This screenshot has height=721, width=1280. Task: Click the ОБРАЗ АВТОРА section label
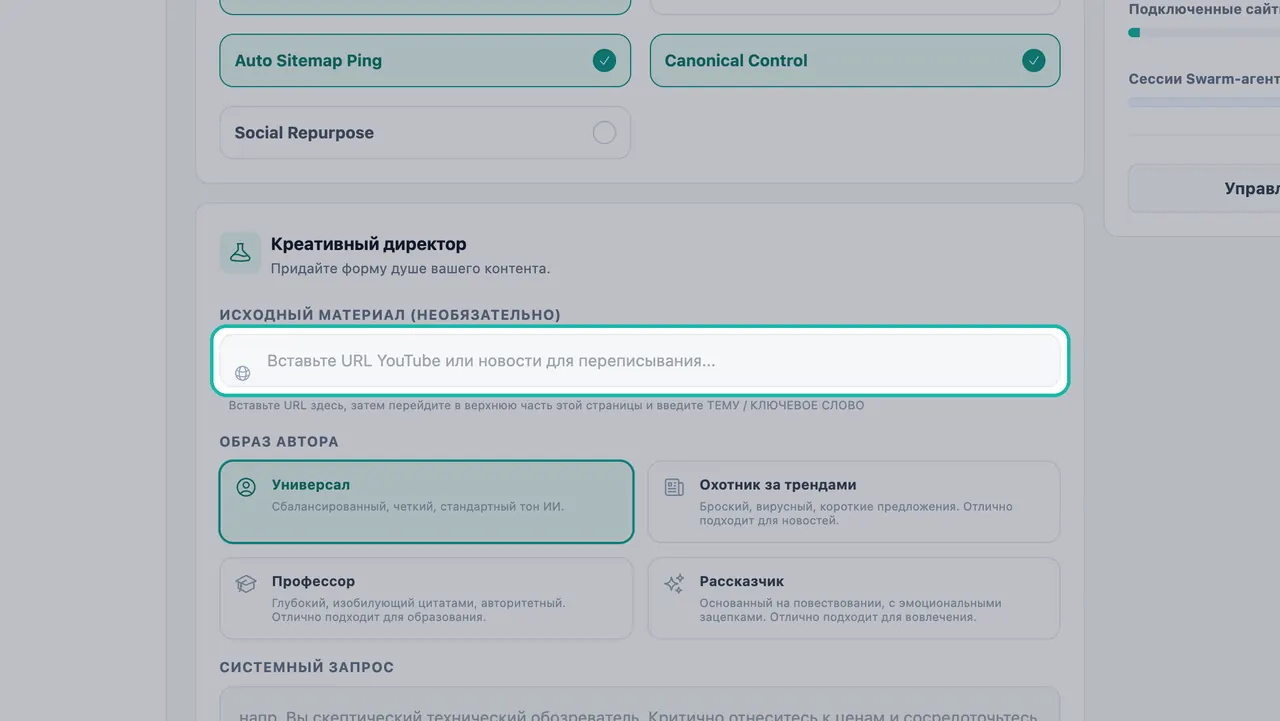(x=279, y=441)
